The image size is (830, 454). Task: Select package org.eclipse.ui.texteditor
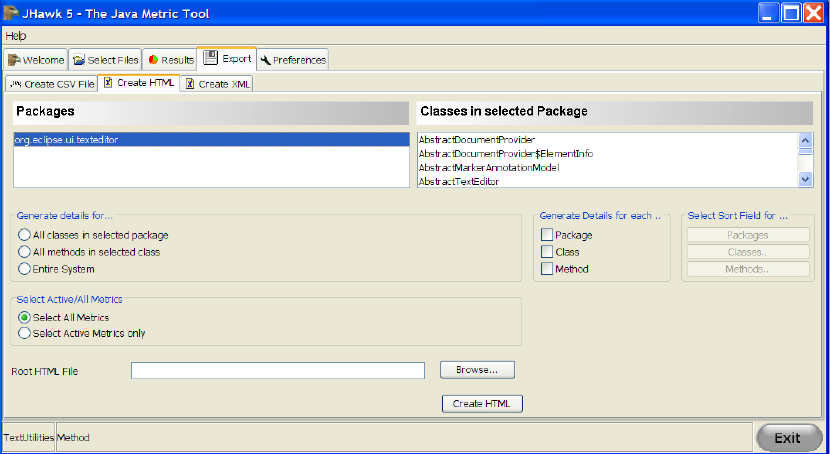tap(211, 140)
